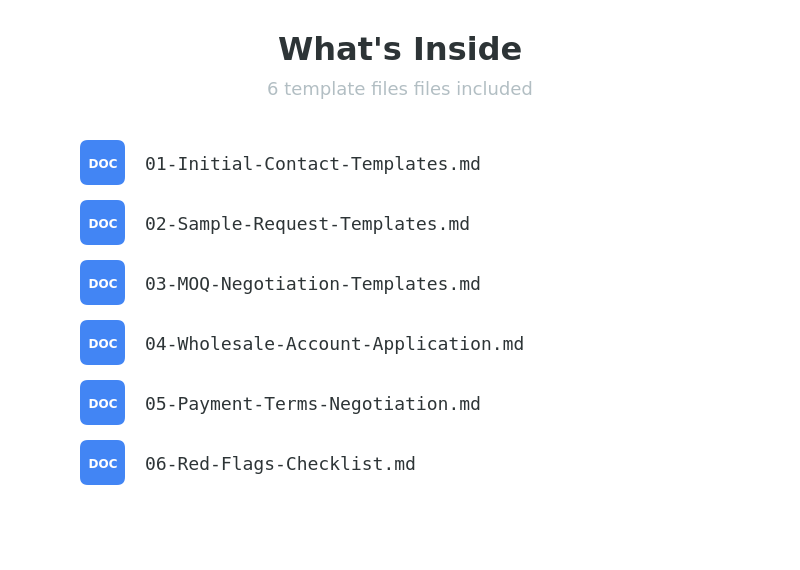Select the DOC badge for 05-Payment-Terms-Negotiation.md
The width and height of the screenshot is (800, 570).
102,403
